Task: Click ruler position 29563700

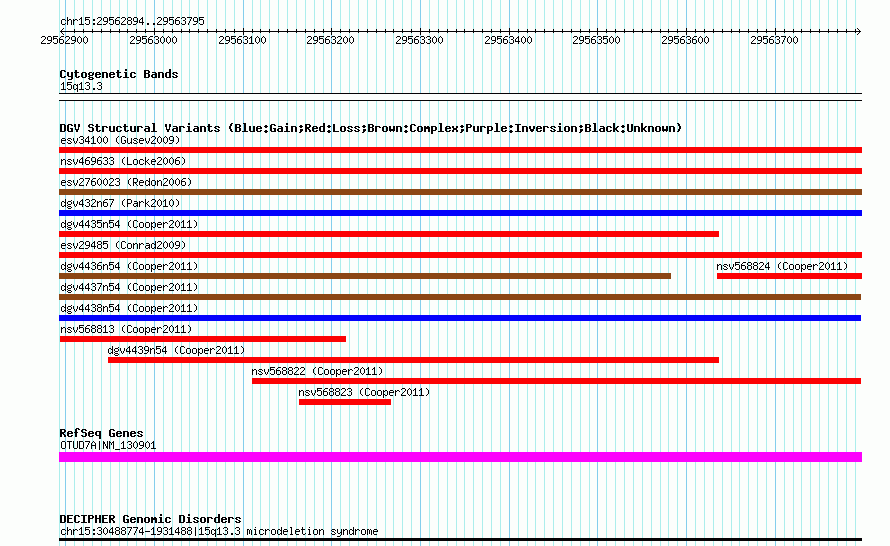Action: pos(774,40)
